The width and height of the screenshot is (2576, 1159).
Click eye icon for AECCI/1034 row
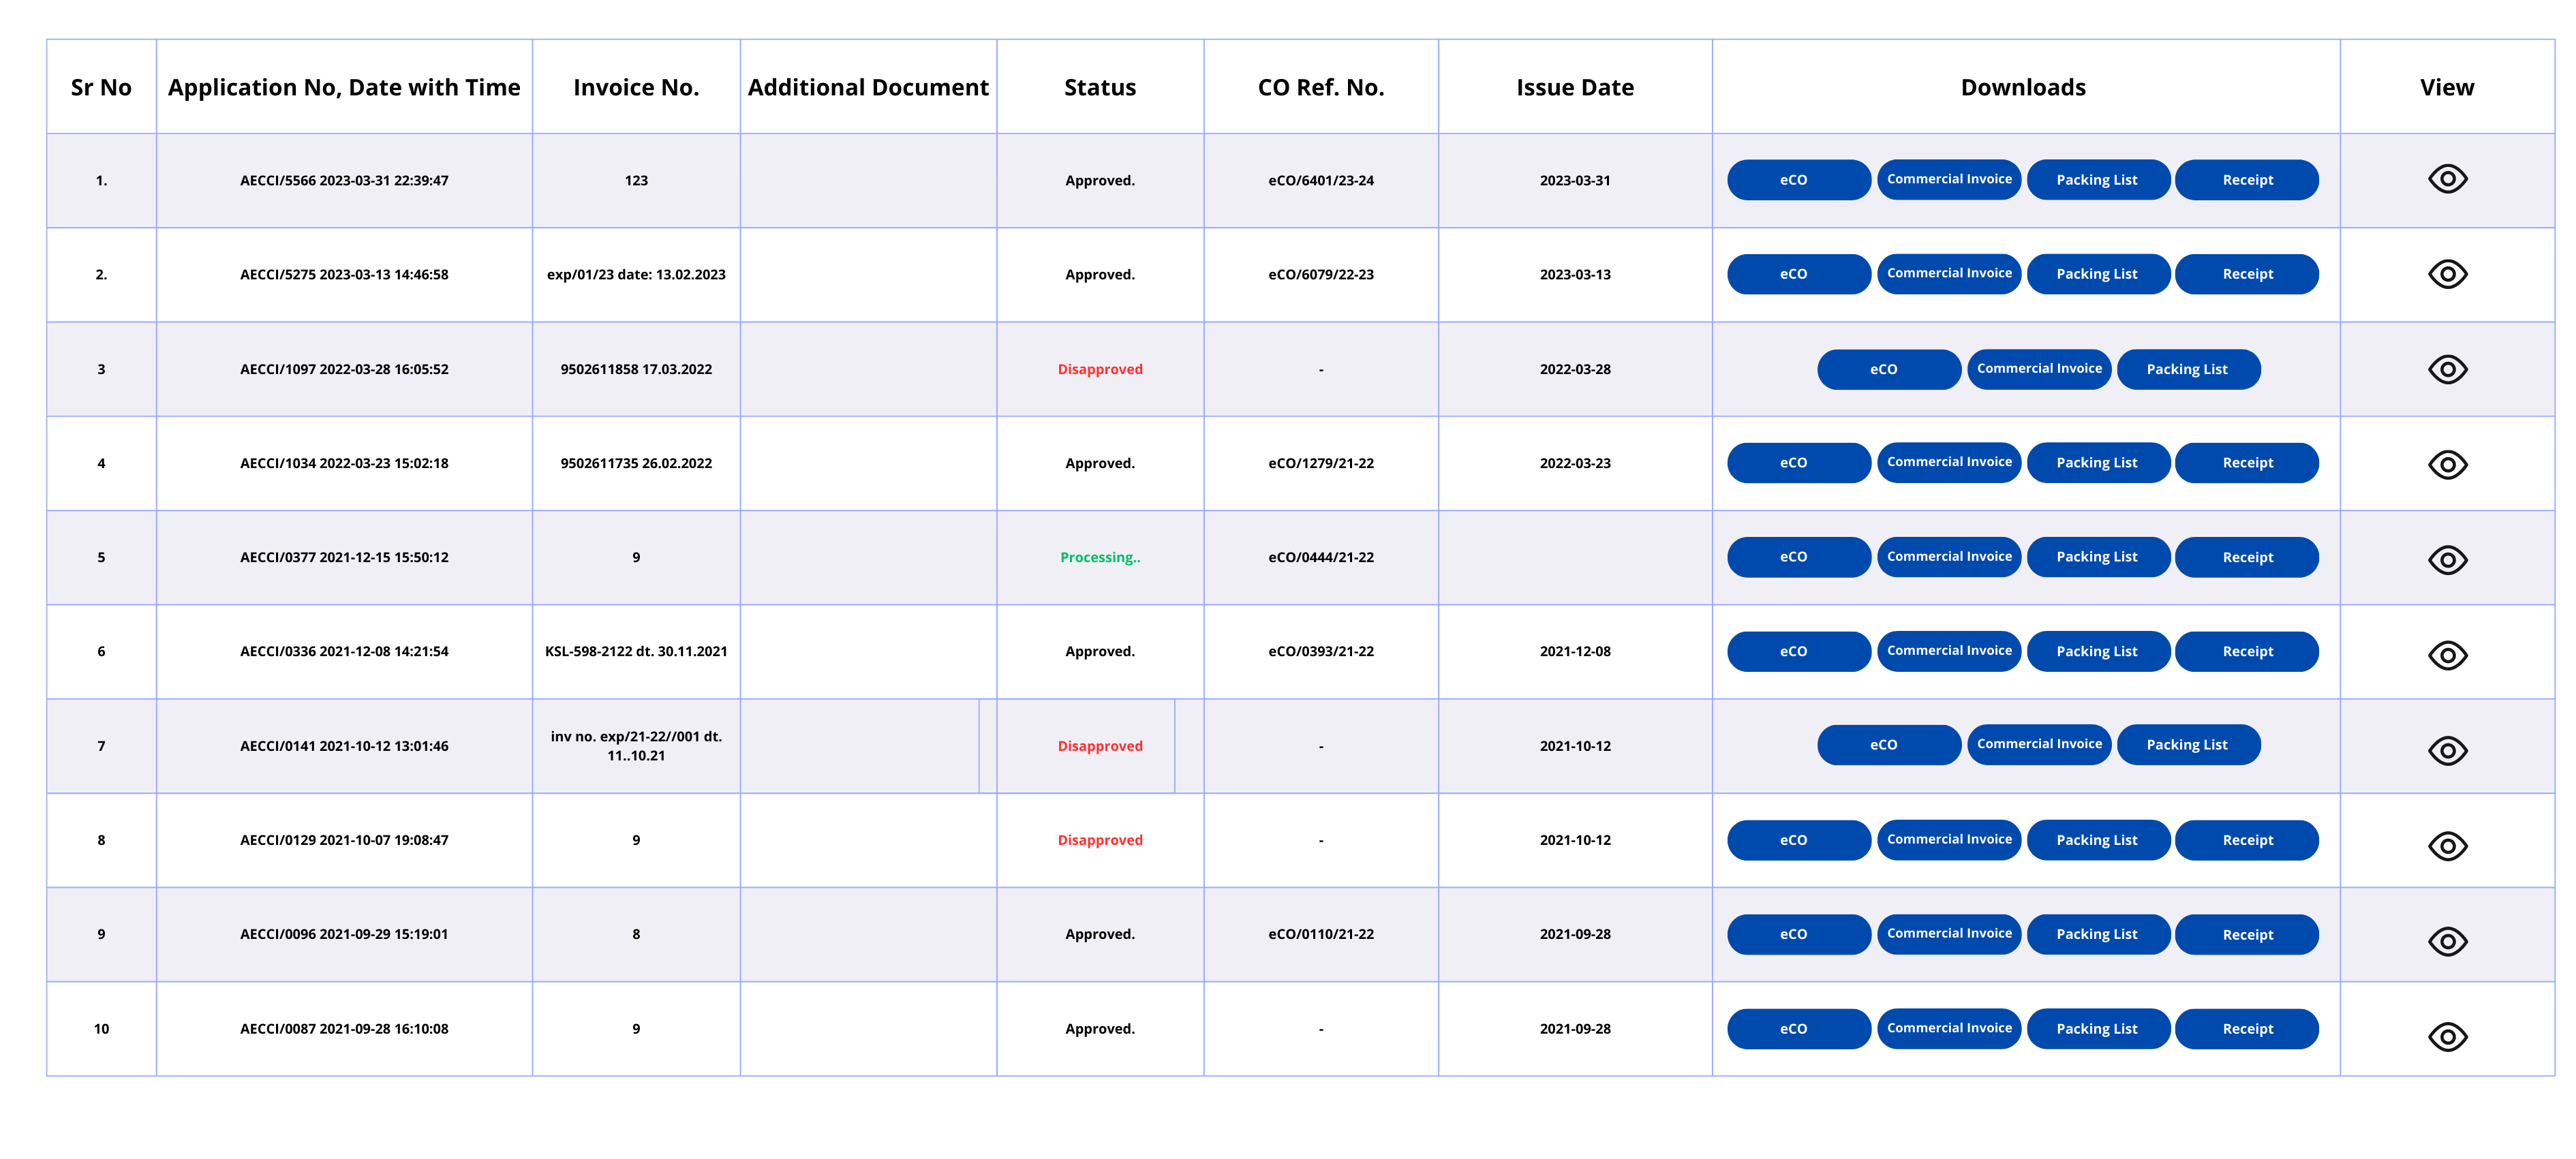click(x=2446, y=464)
